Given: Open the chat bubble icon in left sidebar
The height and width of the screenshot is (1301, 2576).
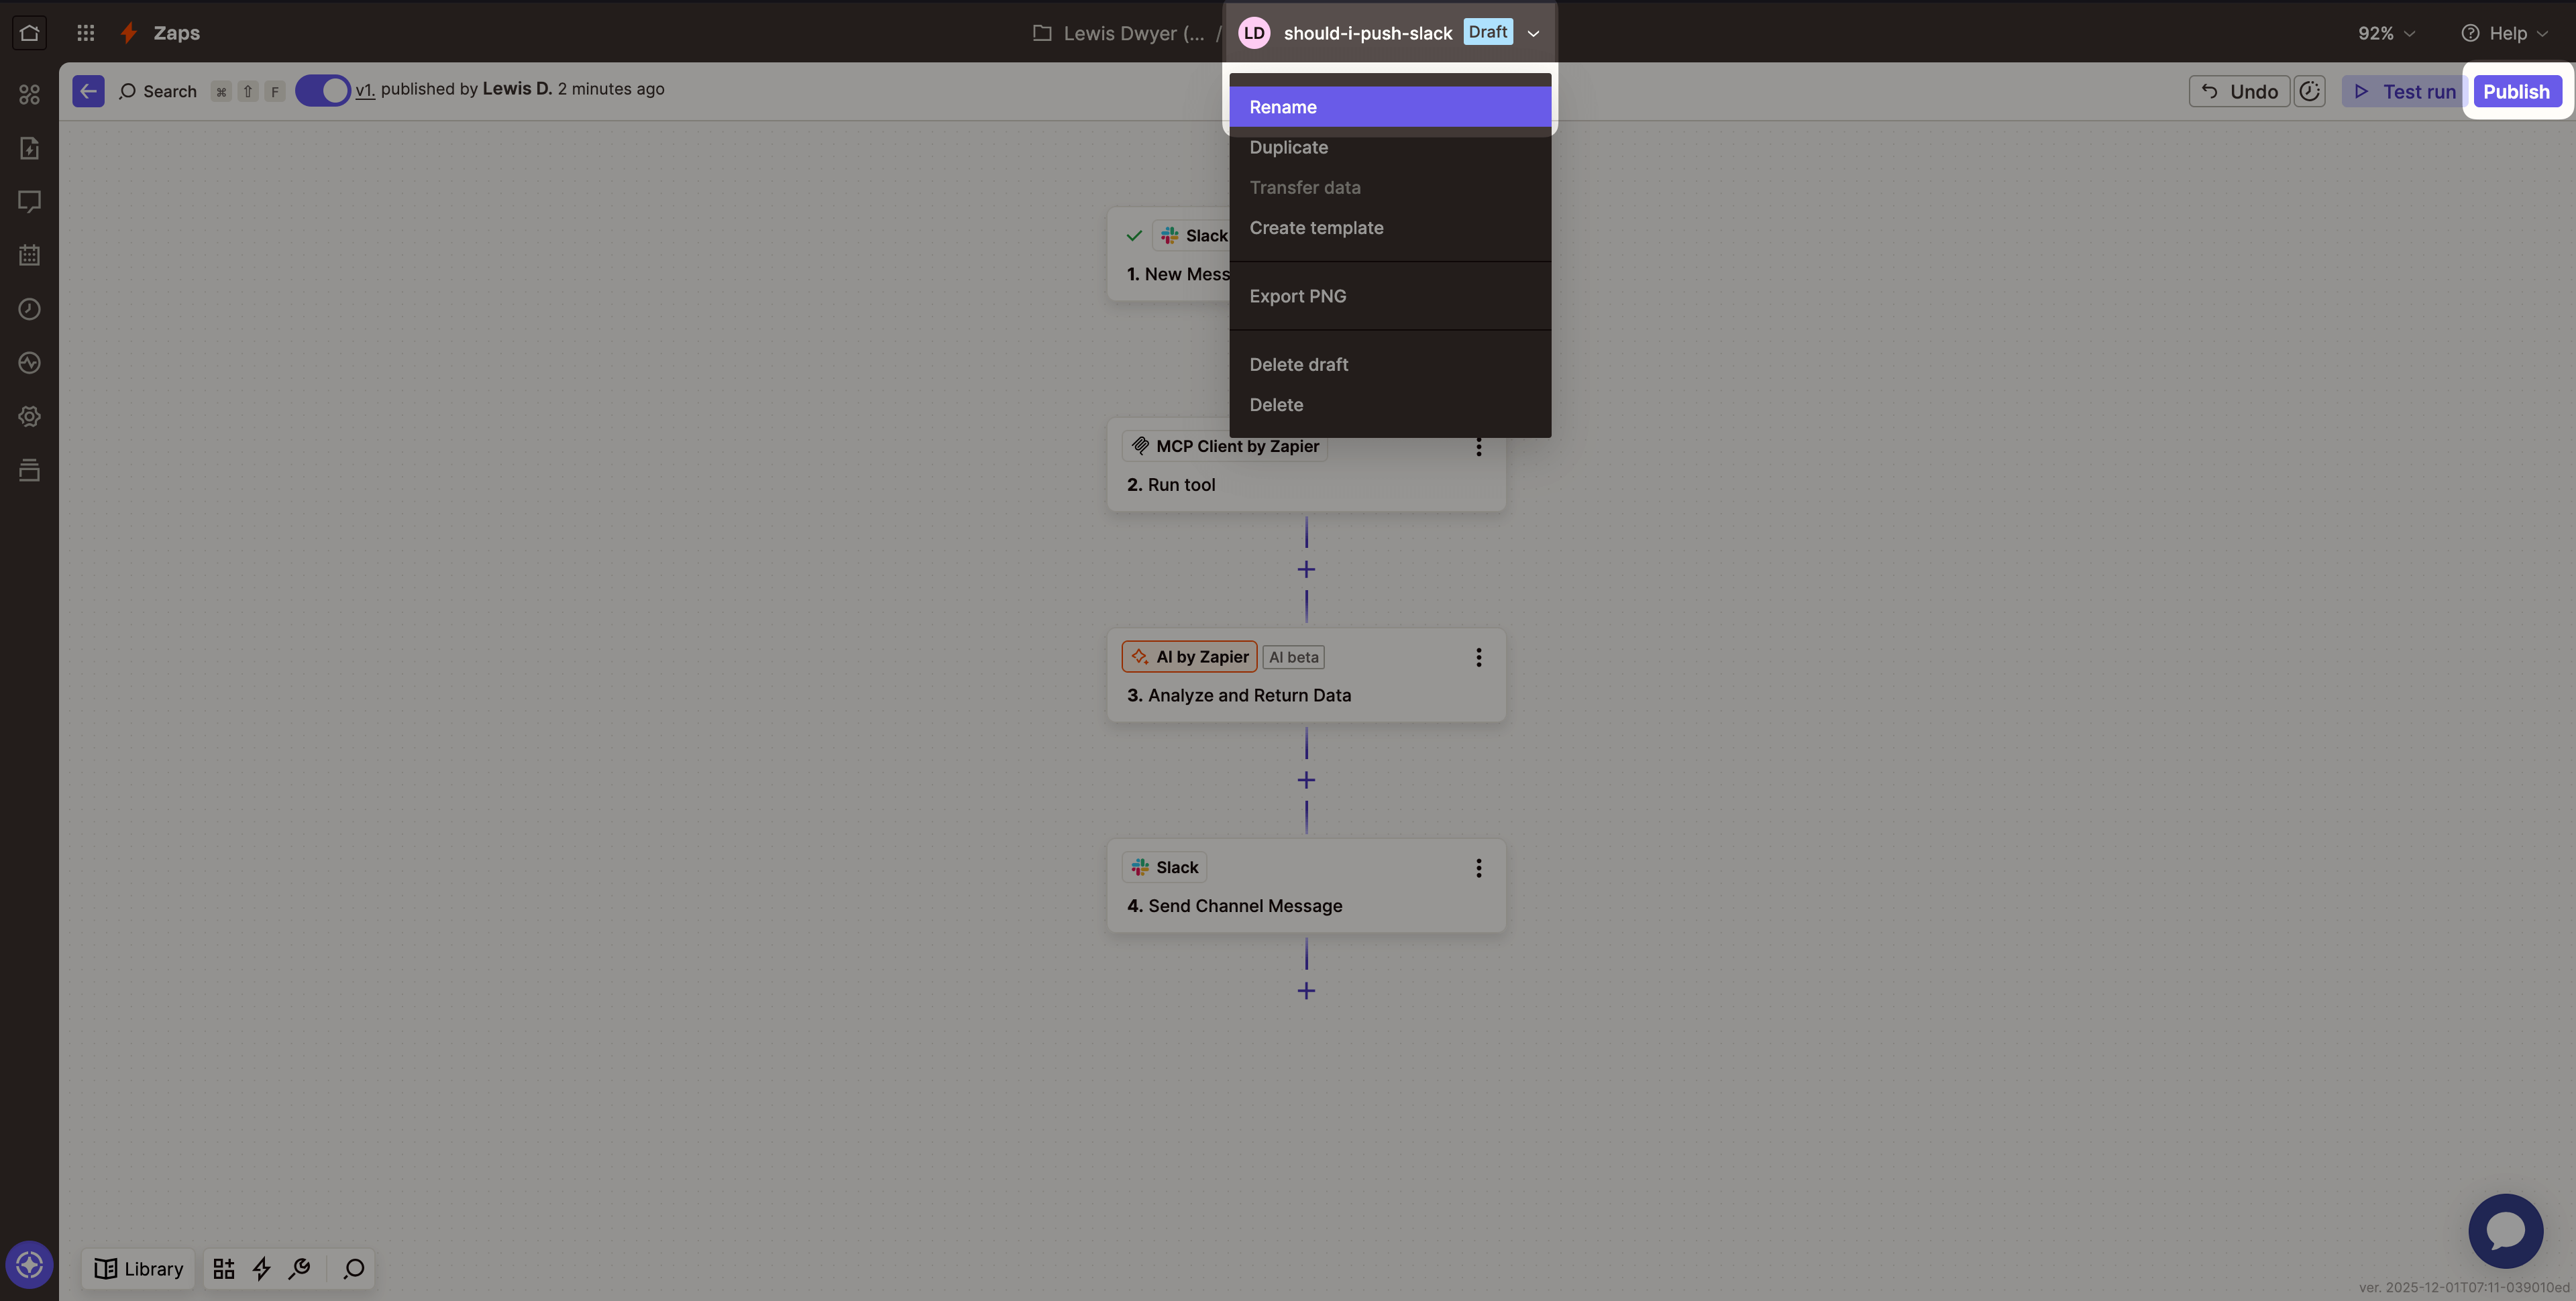Looking at the screenshot, I should [29, 202].
